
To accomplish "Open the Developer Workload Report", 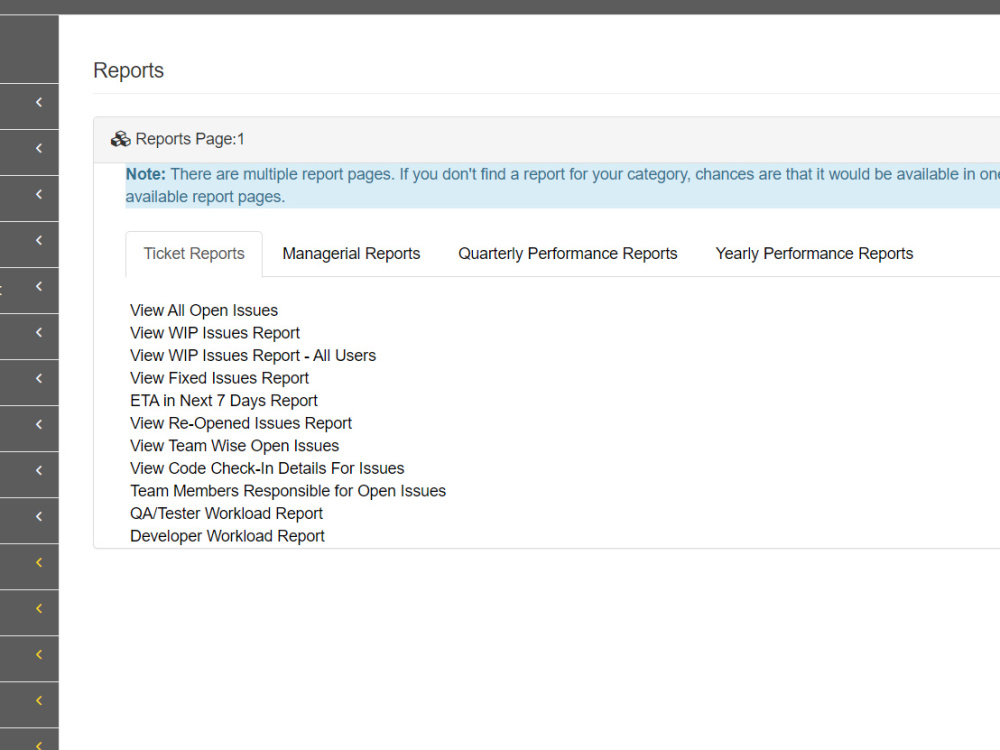I will click(x=228, y=536).
